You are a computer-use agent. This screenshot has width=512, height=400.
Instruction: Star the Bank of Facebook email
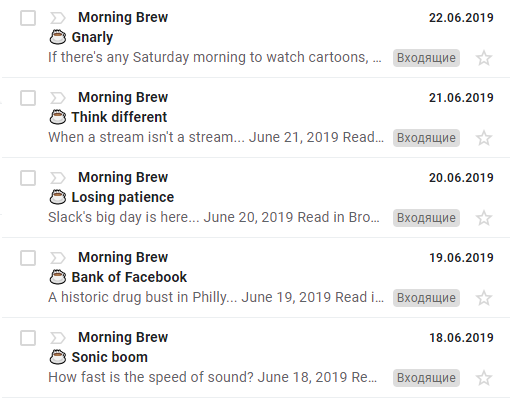pos(484,298)
